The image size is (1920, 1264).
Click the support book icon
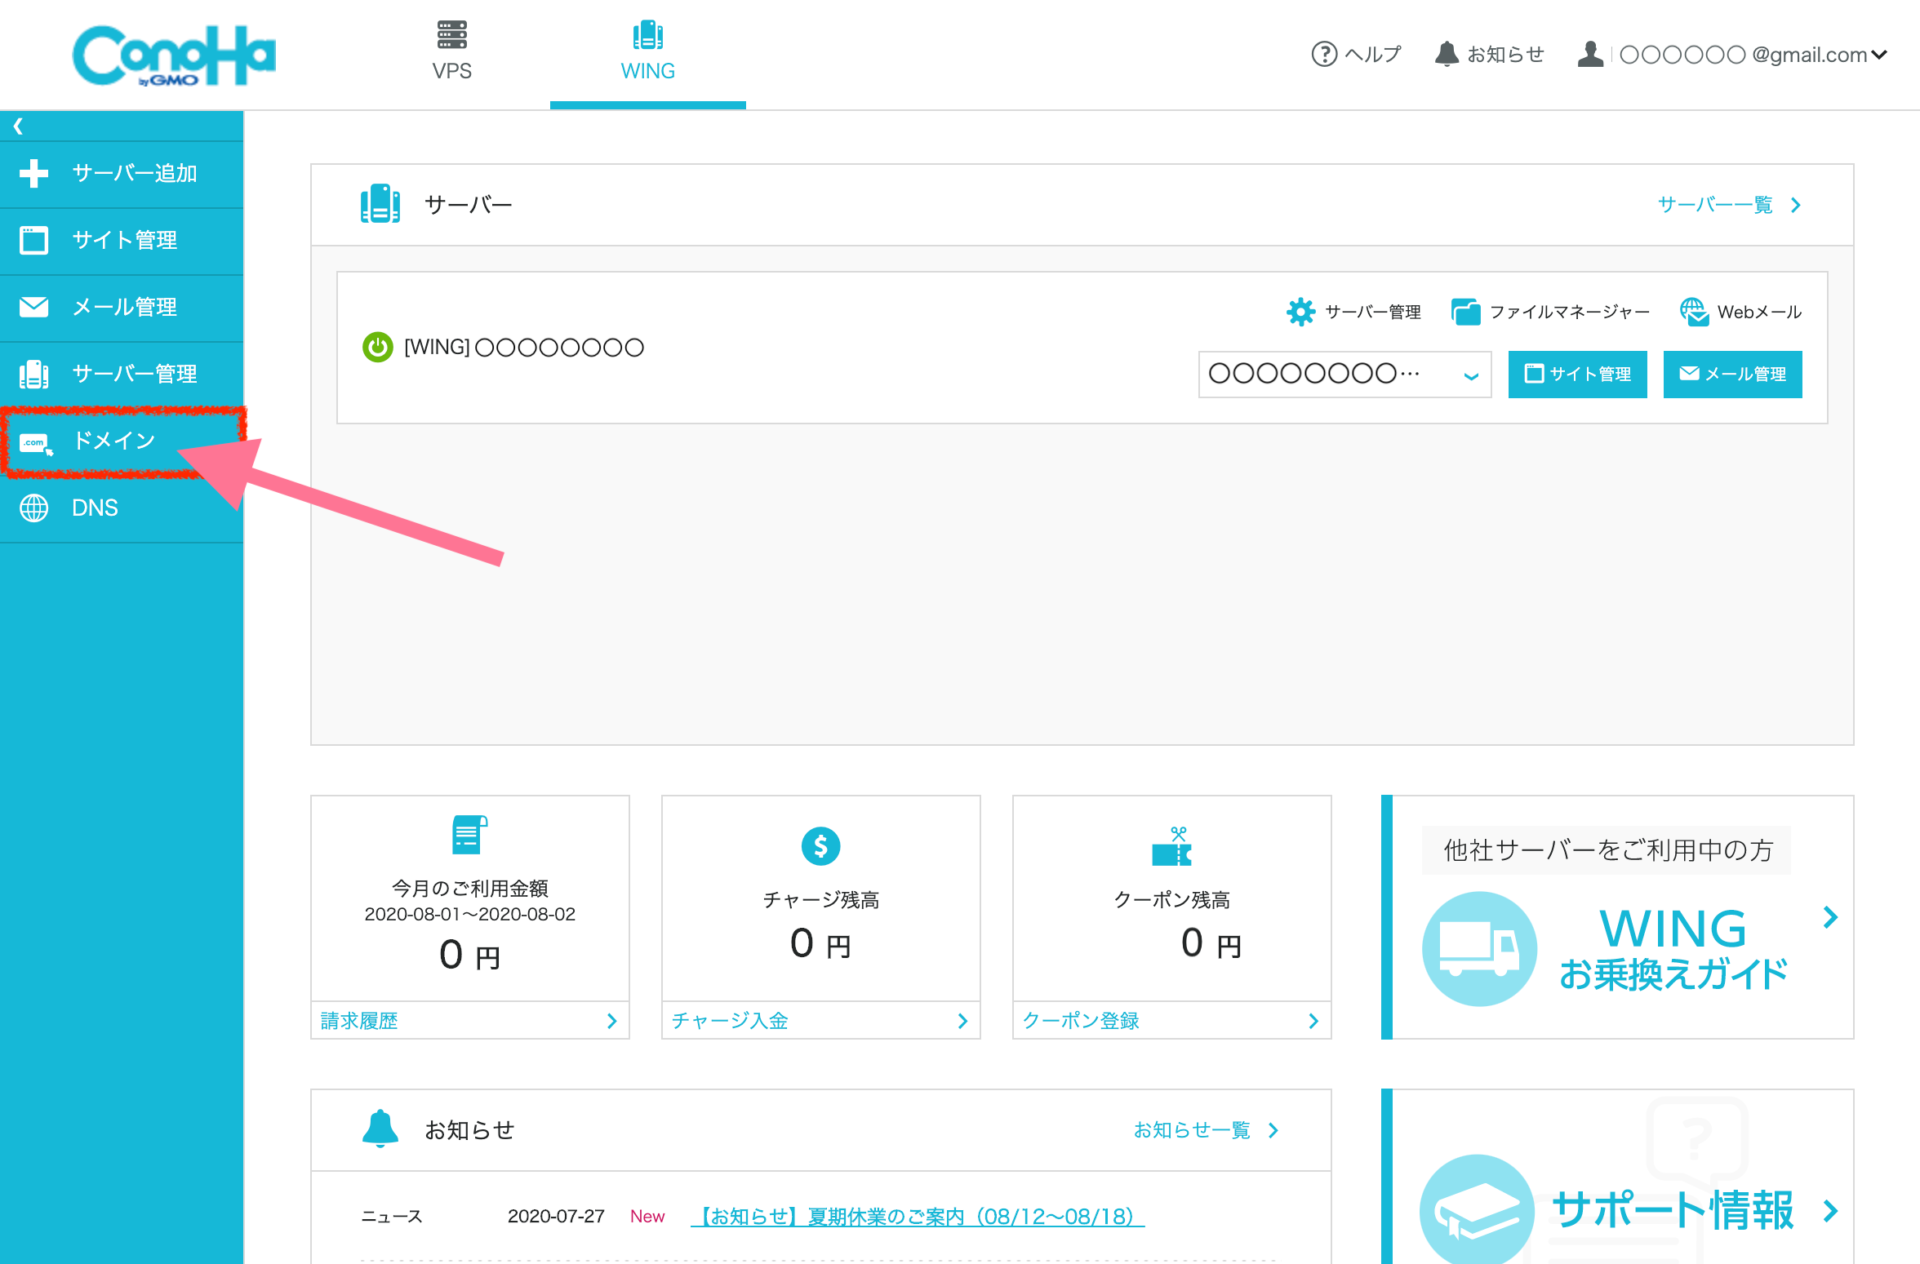point(1477,1210)
